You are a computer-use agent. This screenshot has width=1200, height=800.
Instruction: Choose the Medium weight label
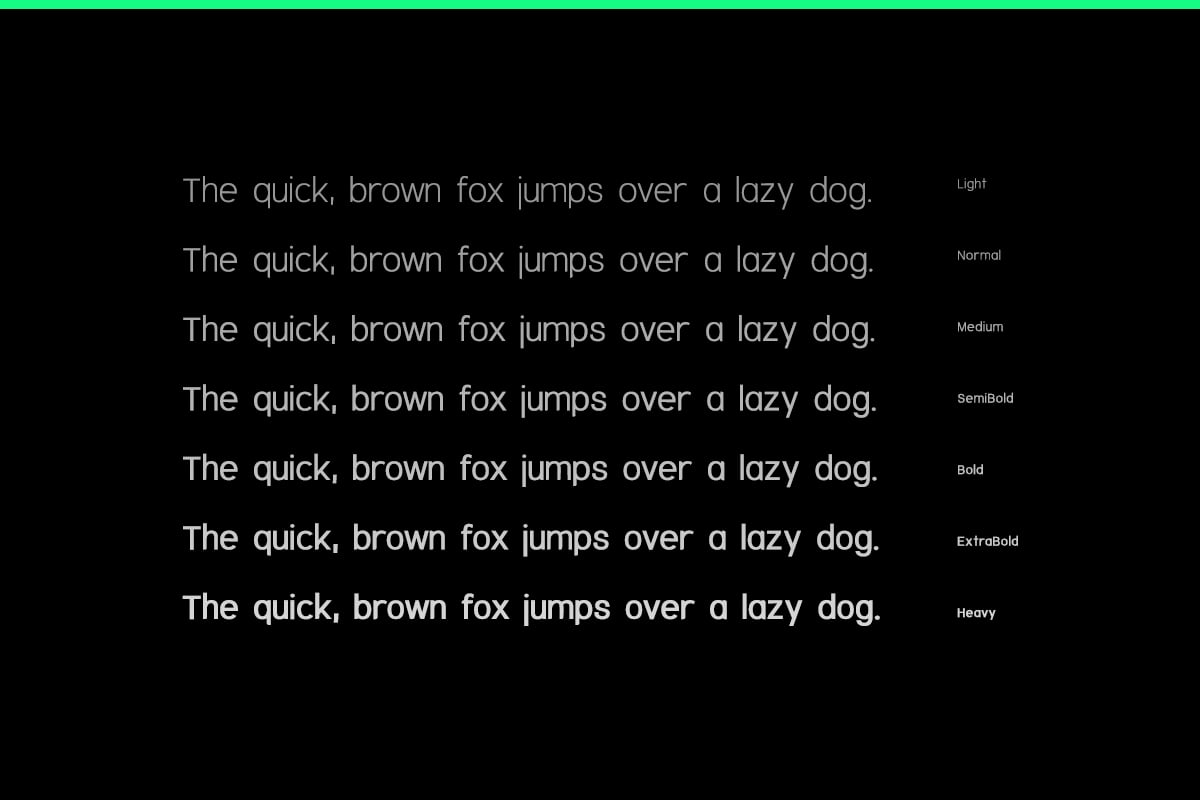click(980, 327)
